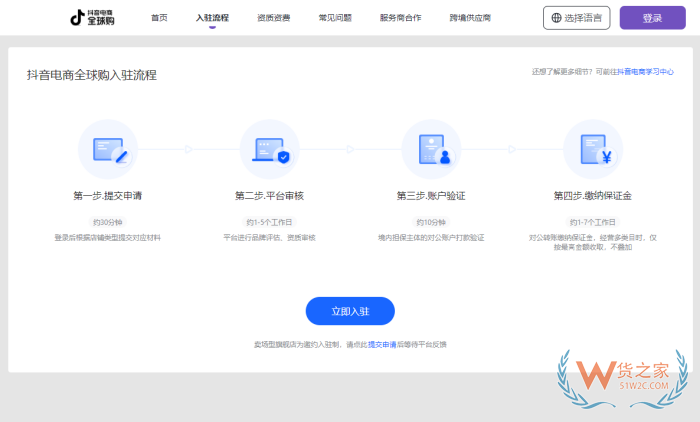The height and width of the screenshot is (422, 700).
Task: Click the Douyin 全球购 logo
Action: pyautogui.click(x=92, y=17)
